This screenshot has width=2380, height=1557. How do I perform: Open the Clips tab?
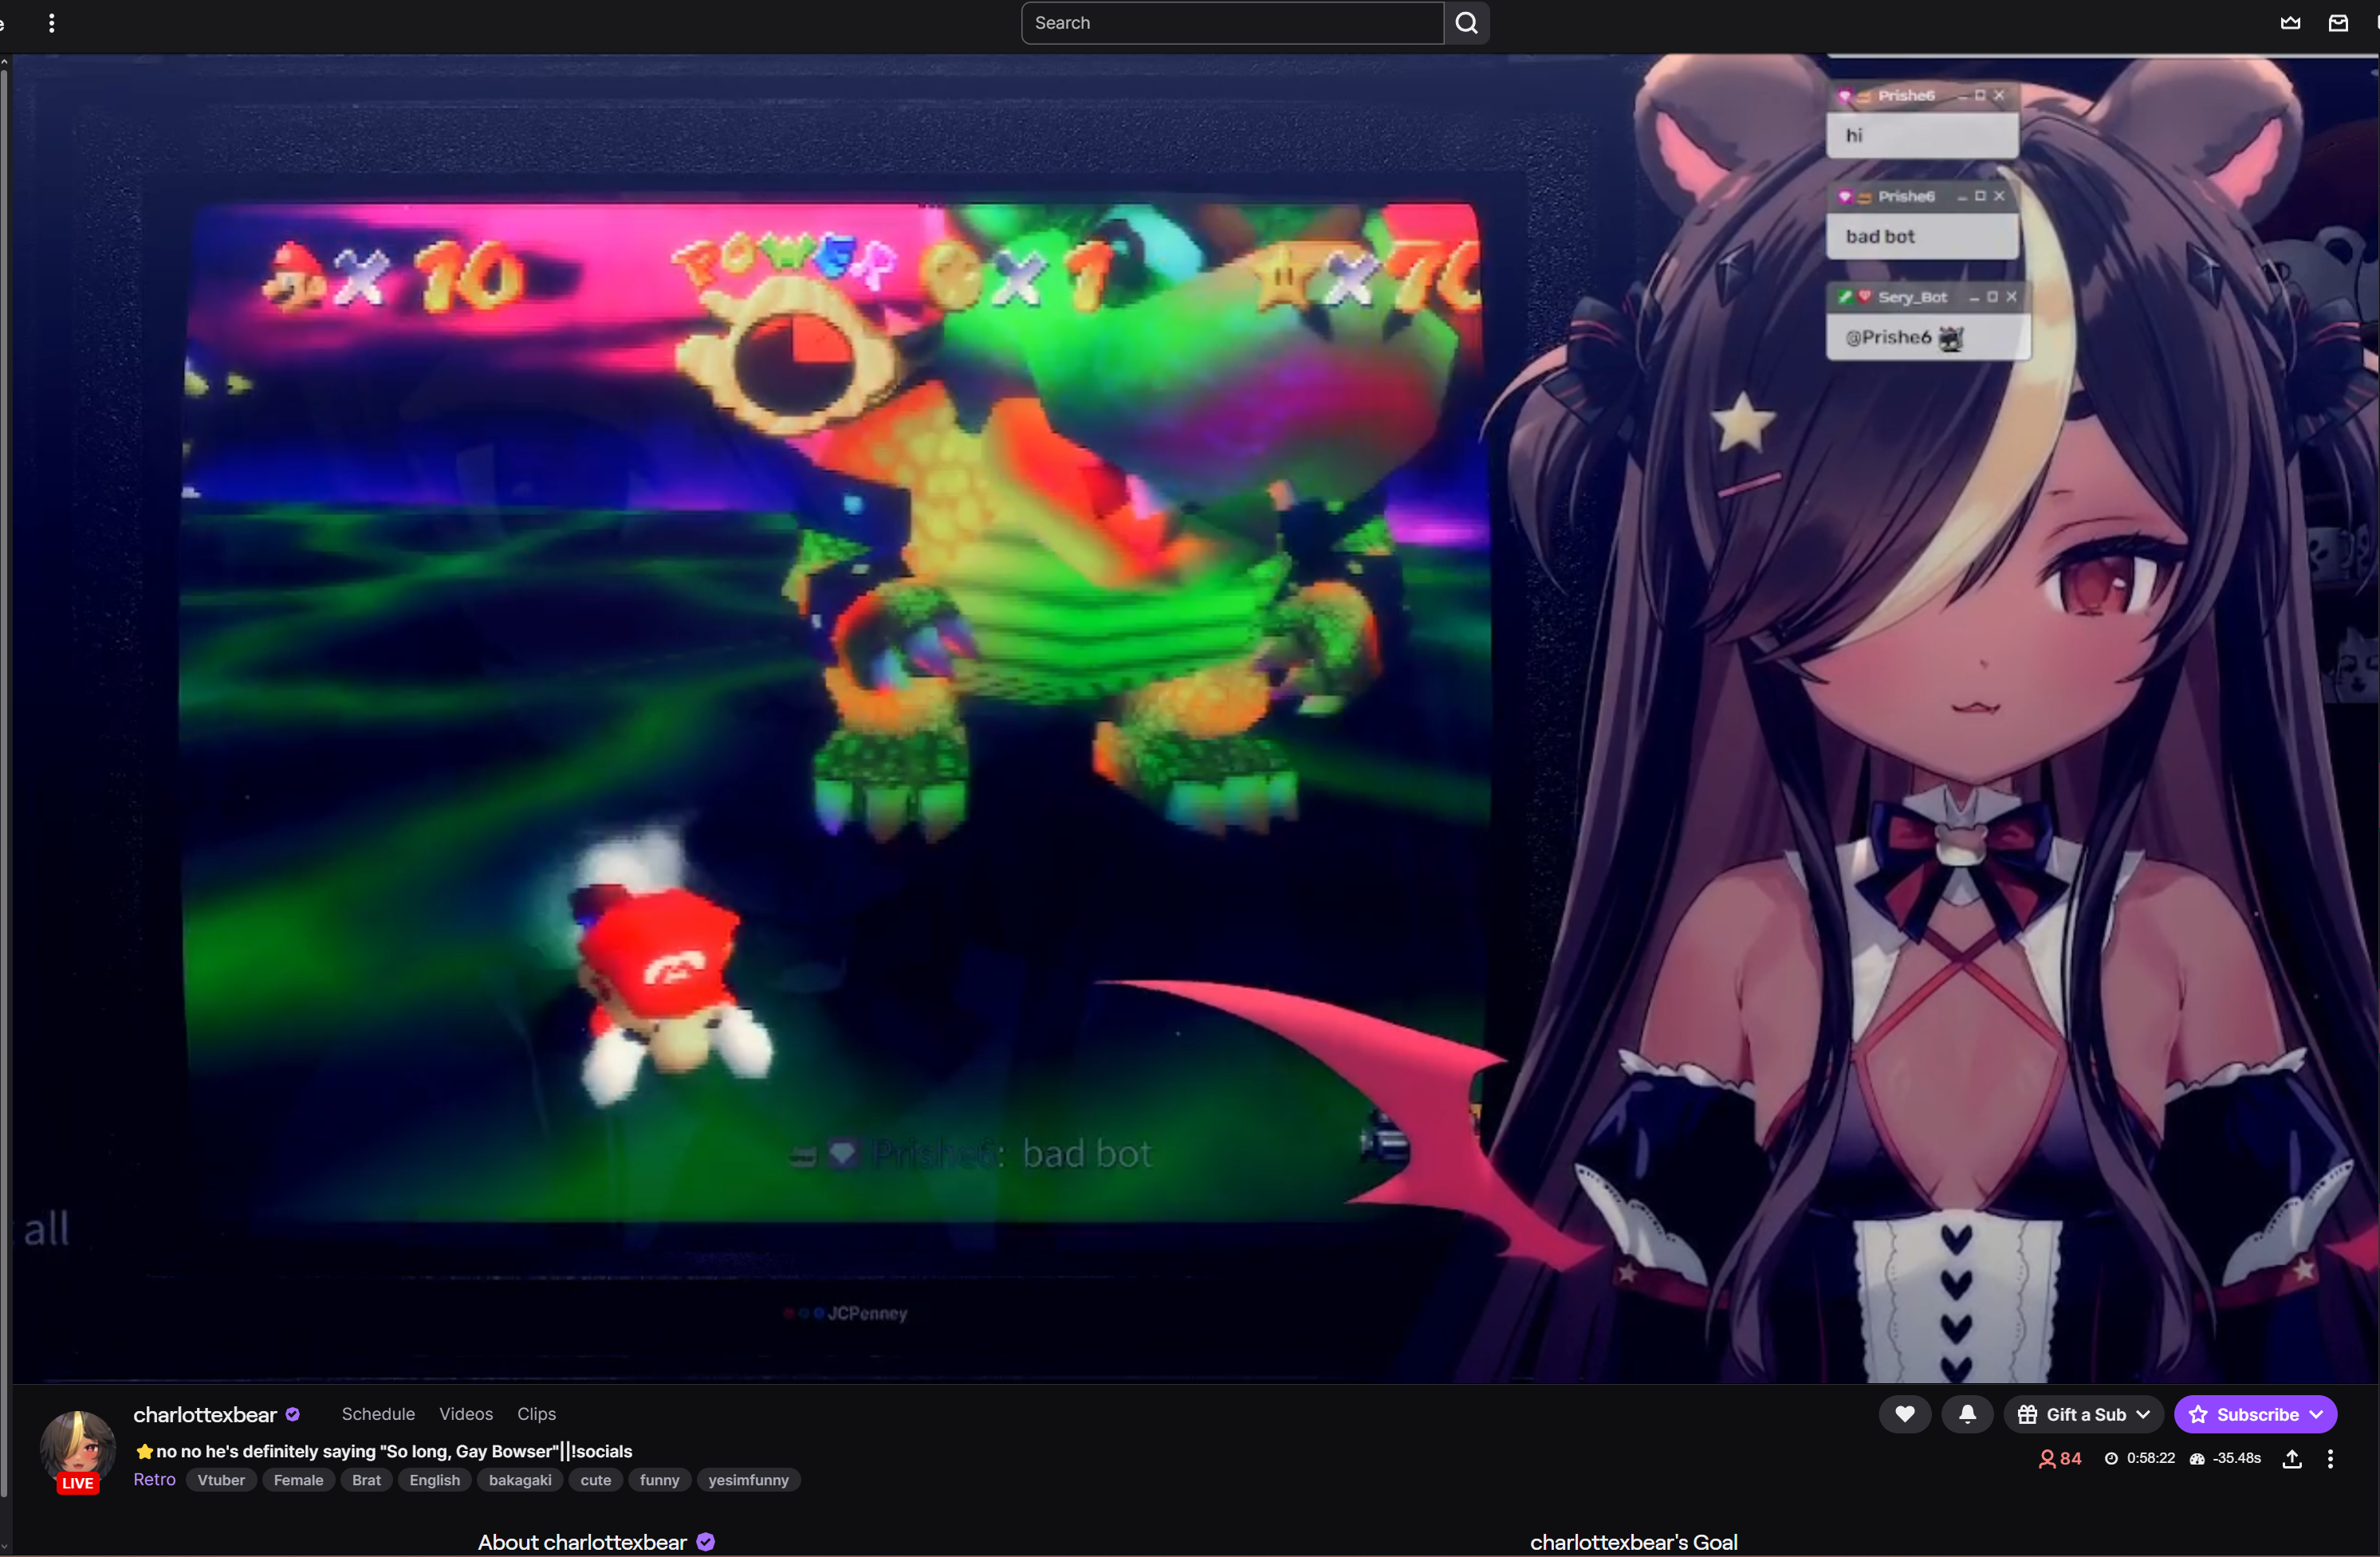click(536, 1414)
